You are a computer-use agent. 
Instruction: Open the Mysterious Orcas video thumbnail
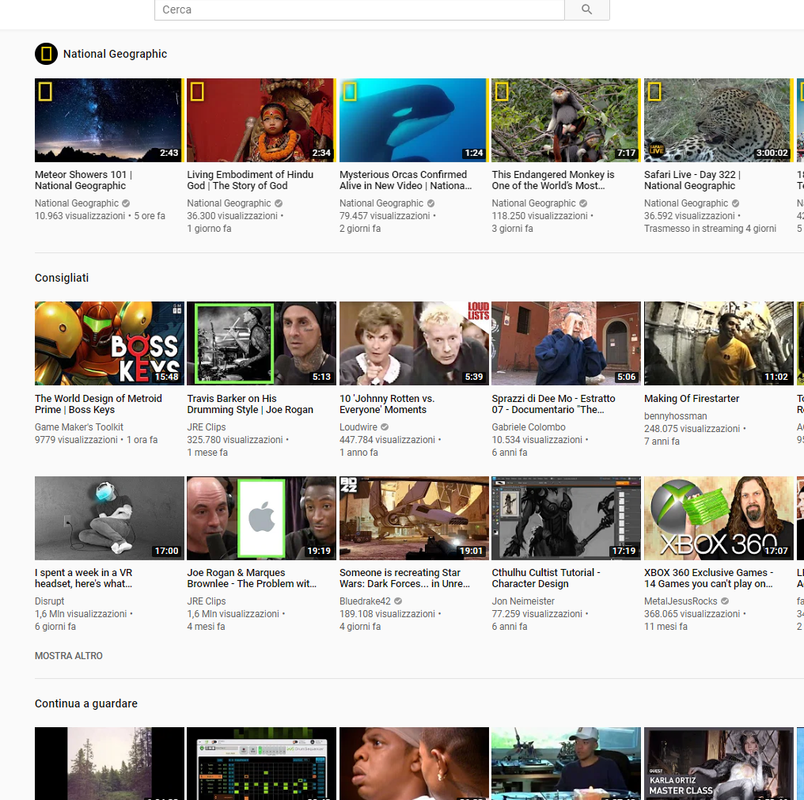(x=413, y=120)
